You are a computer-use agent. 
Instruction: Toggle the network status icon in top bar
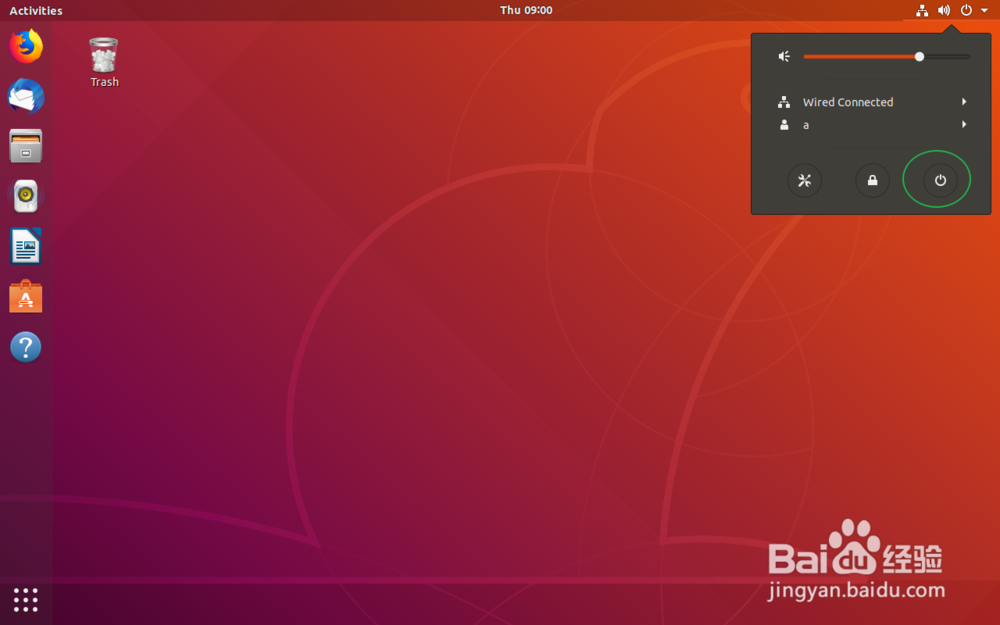921,10
